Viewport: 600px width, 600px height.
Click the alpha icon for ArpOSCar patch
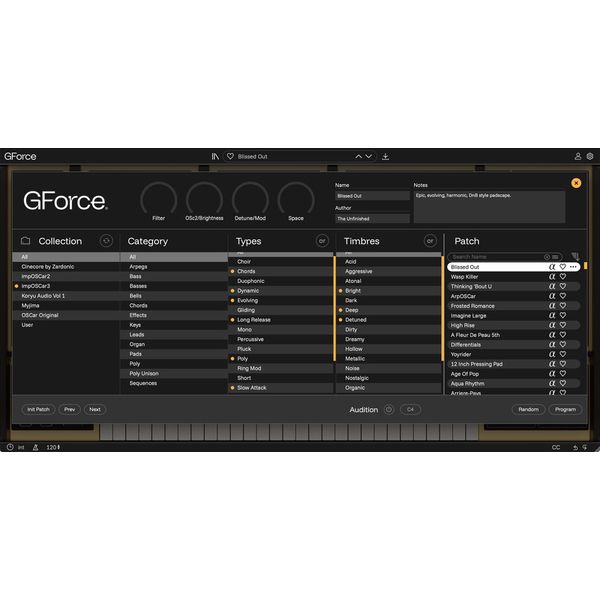click(552, 296)
